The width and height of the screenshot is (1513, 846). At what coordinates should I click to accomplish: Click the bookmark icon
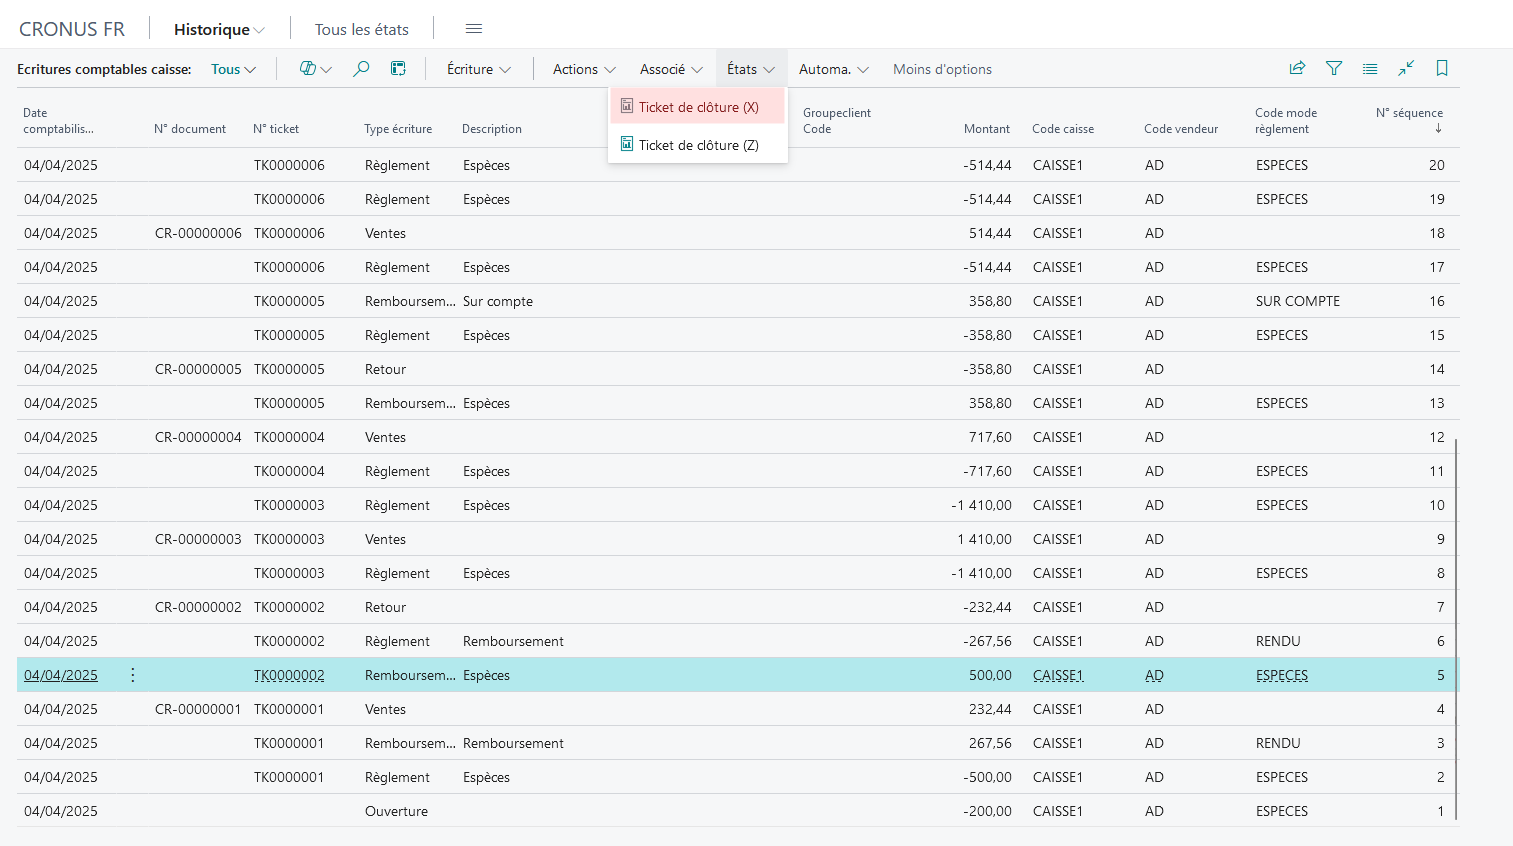tap(1442, 68)
